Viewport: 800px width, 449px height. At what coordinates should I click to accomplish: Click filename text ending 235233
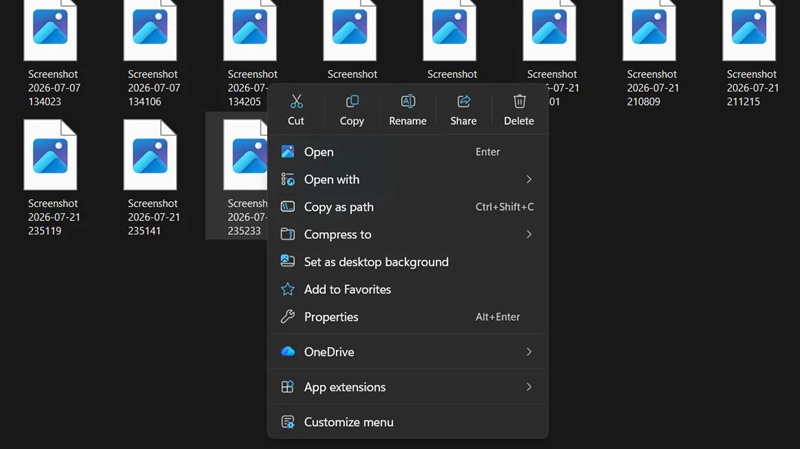247,217
